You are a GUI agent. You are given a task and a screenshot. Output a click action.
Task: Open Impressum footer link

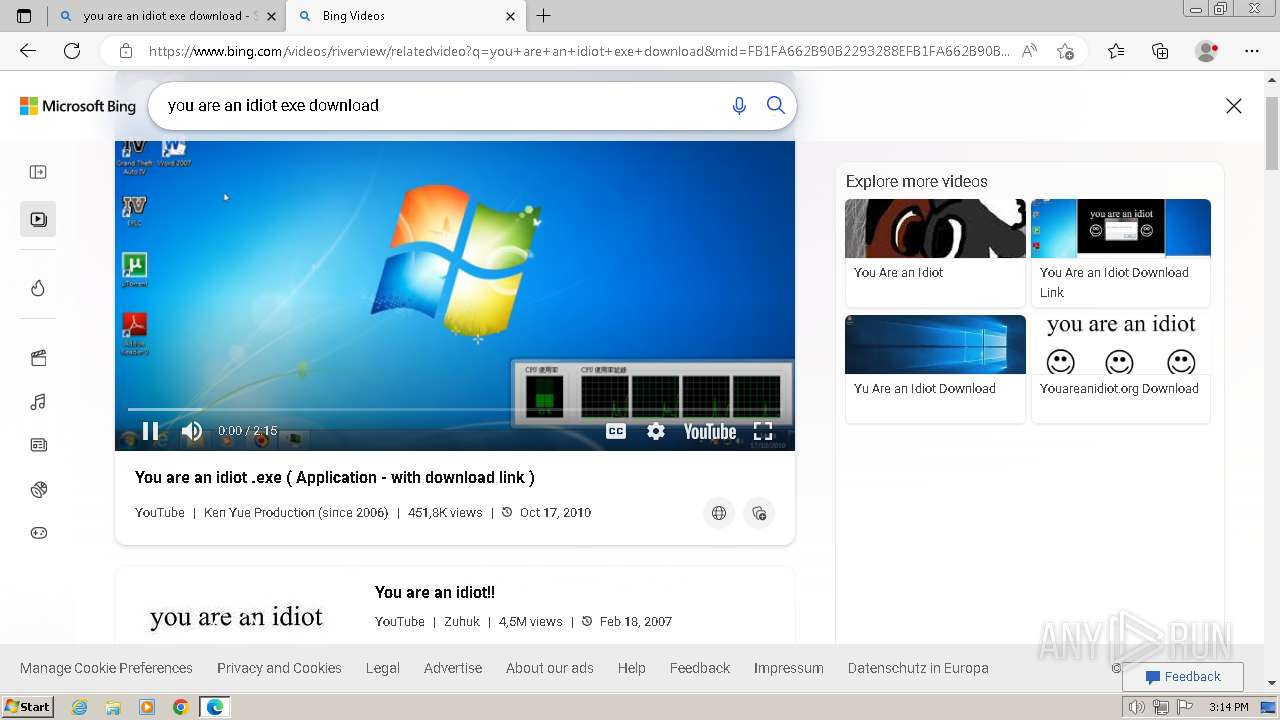[x=789, y=668]
